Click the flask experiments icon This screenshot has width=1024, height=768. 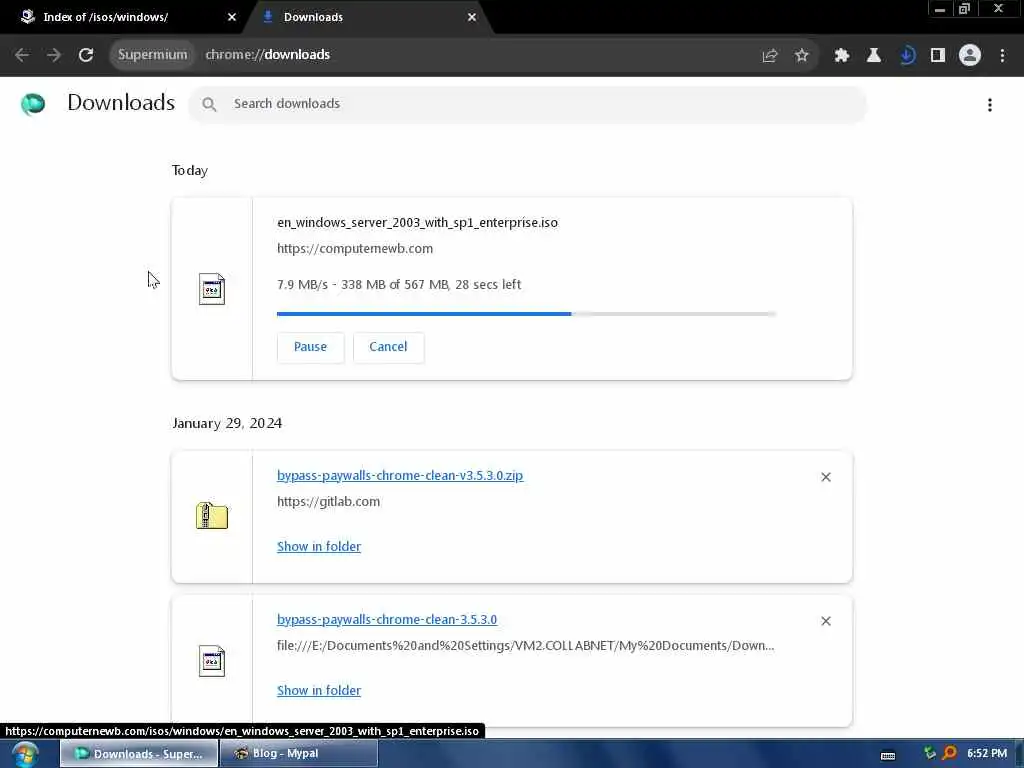[874, 56]
